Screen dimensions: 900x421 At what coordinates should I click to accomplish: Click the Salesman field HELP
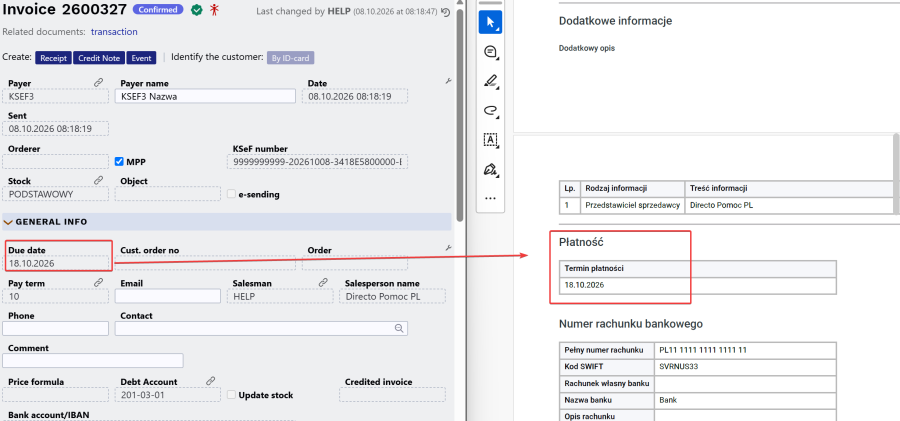click(x=280, y=296)
